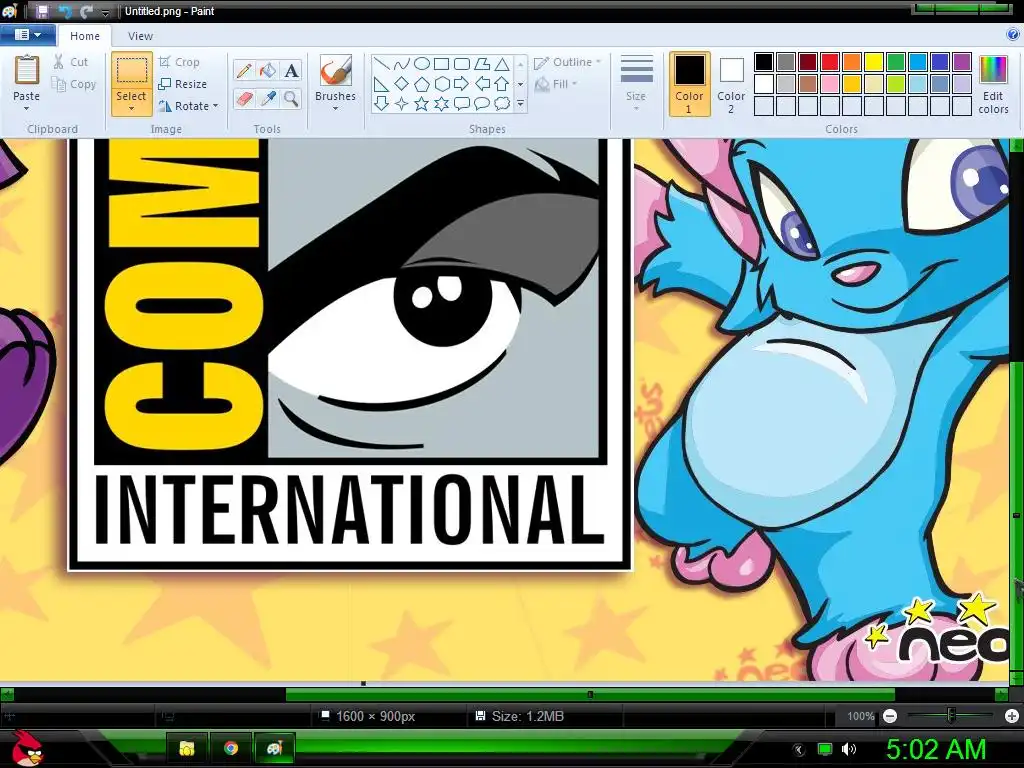Click the zoom in plus button

(1012, 716)
